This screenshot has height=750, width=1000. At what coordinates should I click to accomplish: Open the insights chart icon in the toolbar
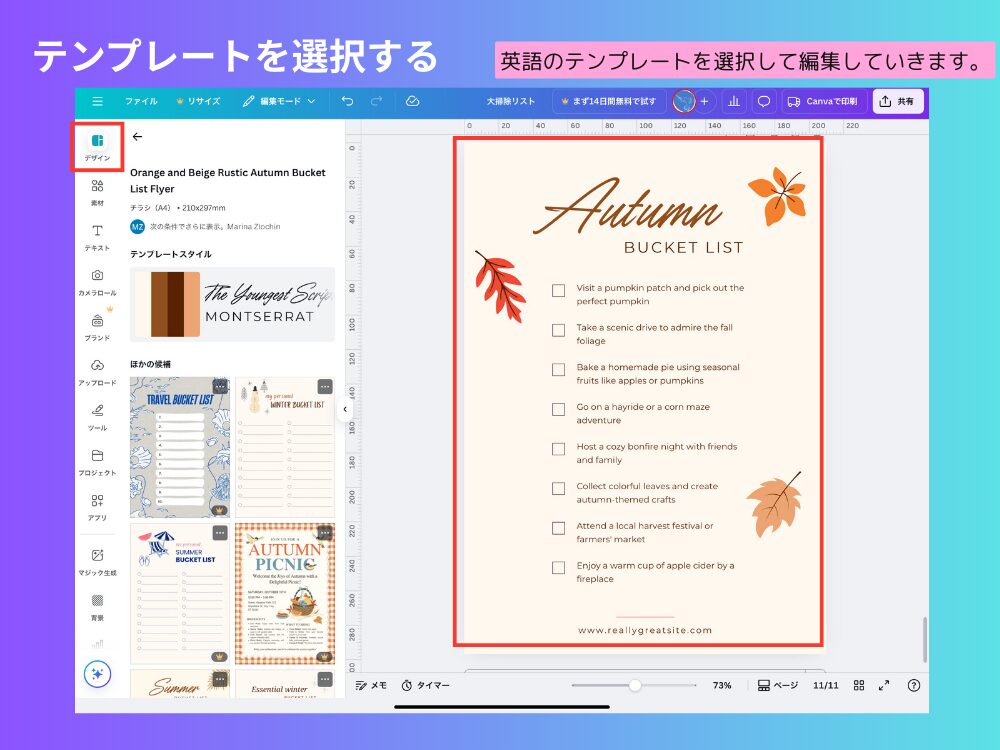(734, 102)
